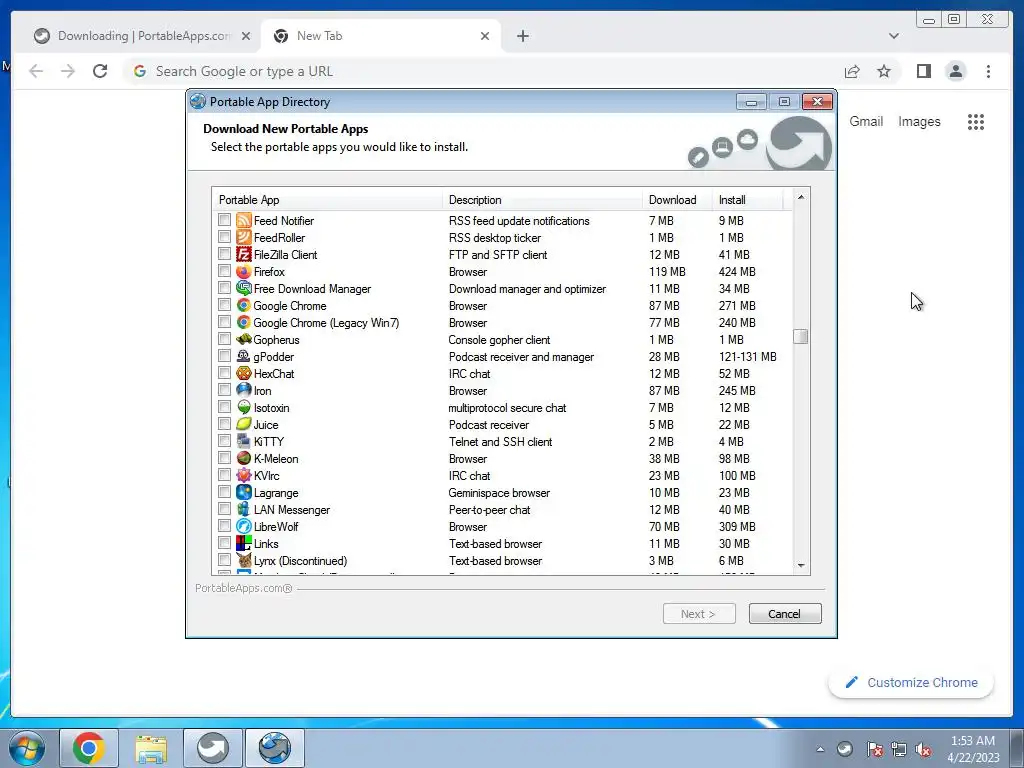This screenshot has width=1024, height=768.
Task: Sort by Description column header
Action: point(542,200)
